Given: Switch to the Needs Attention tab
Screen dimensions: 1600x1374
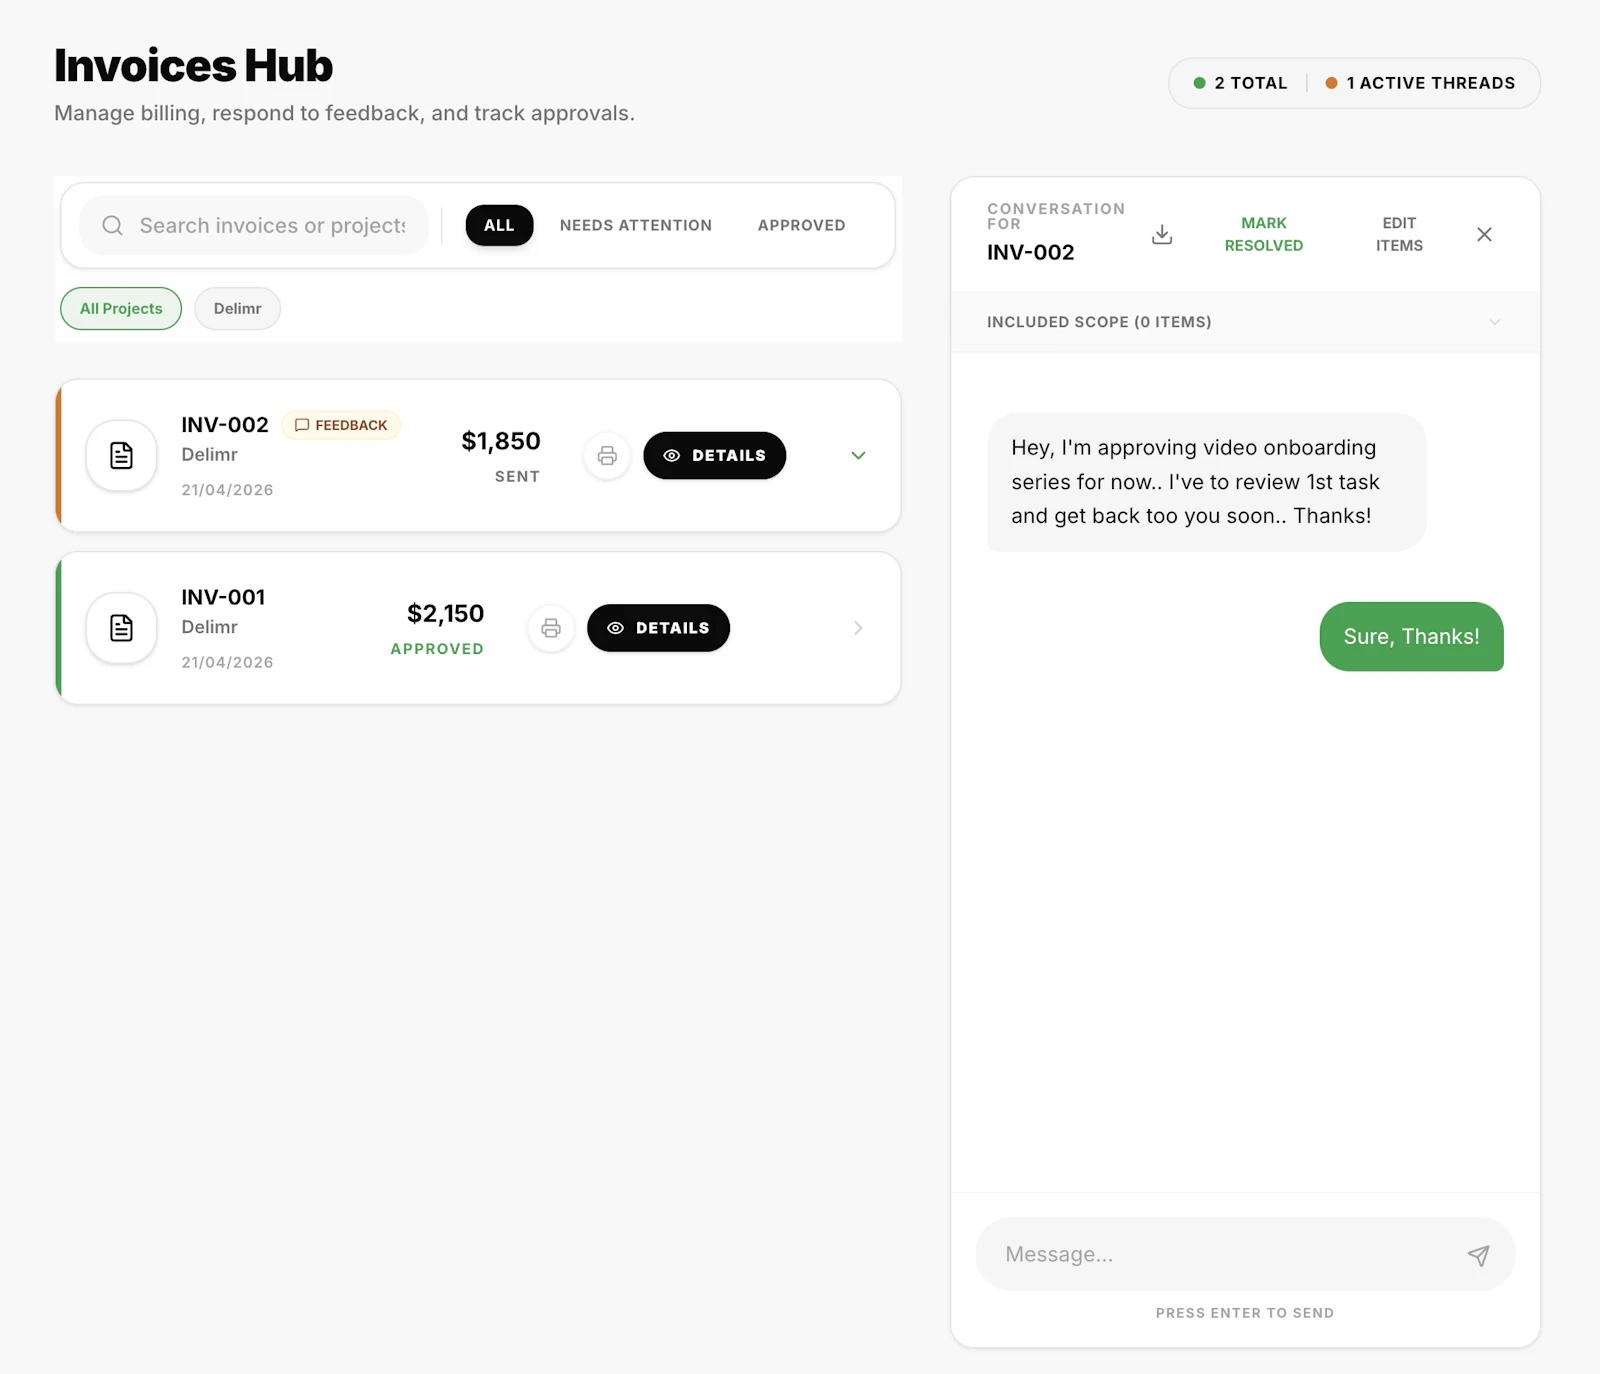Looking at the screenshot, I should coord(636,225).
